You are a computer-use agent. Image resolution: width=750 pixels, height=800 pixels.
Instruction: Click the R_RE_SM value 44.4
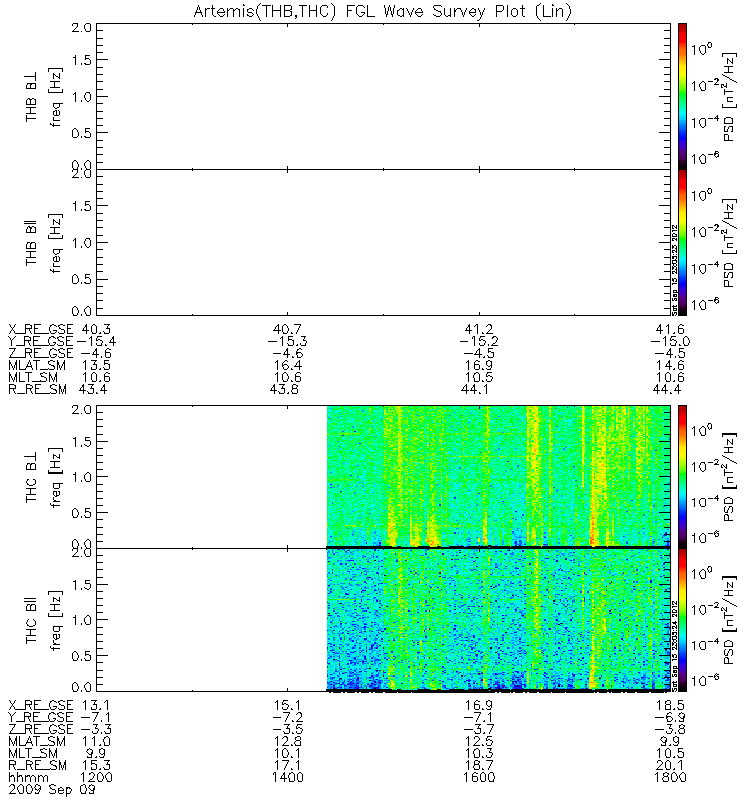667,389
